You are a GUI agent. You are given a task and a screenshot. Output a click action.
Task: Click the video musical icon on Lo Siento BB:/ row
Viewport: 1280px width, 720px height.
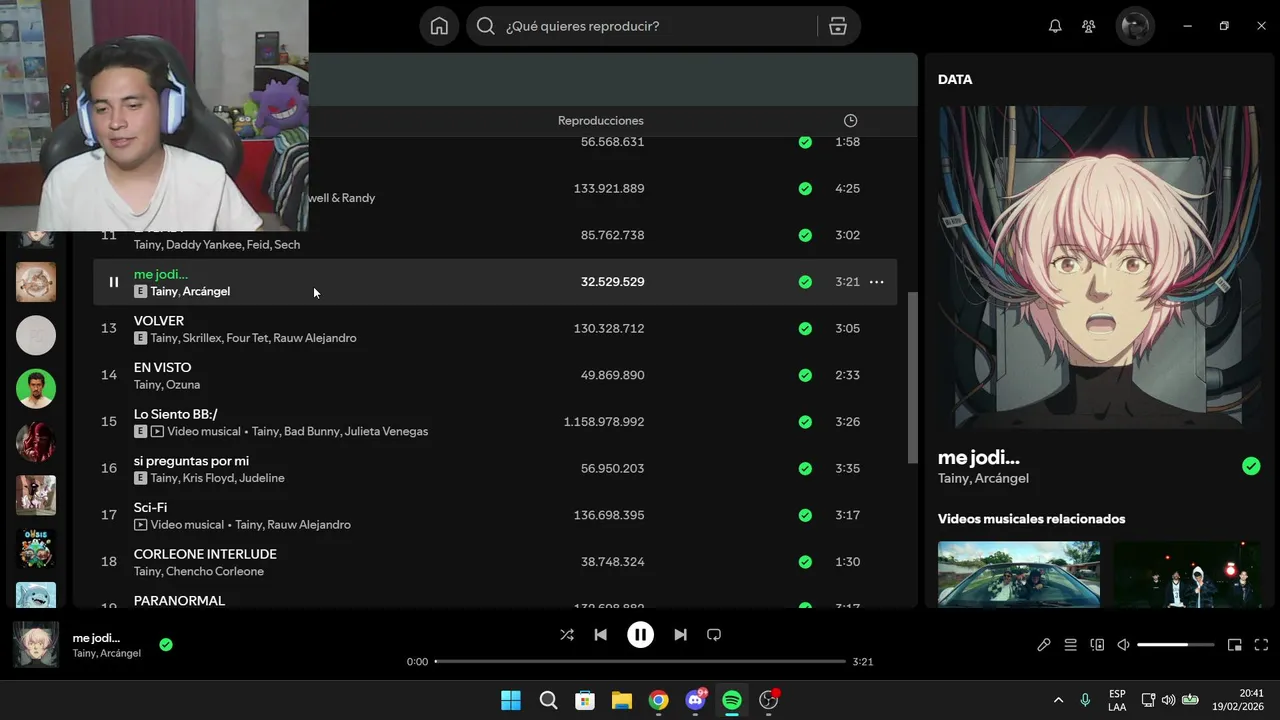(157, 432)
